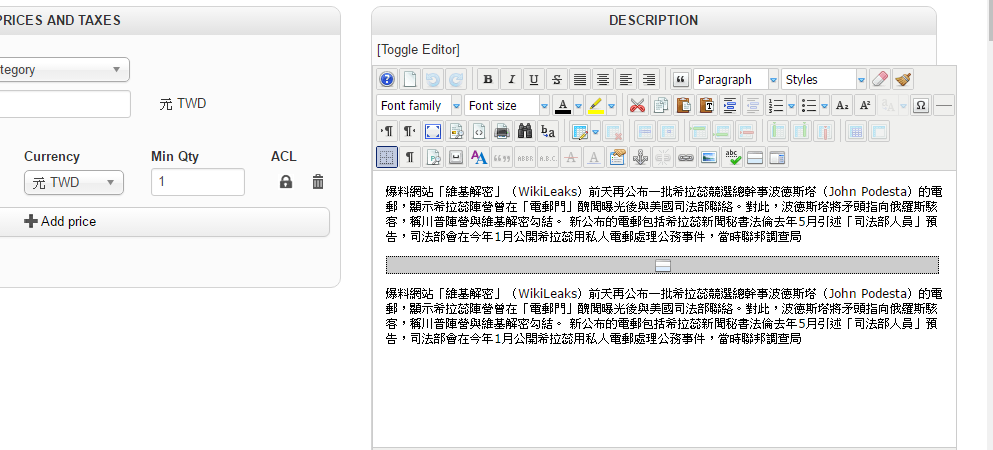The width and height of the screenshot is (993, 450).
Task: Click the Redo arrow icon
Action: point(455,79)
